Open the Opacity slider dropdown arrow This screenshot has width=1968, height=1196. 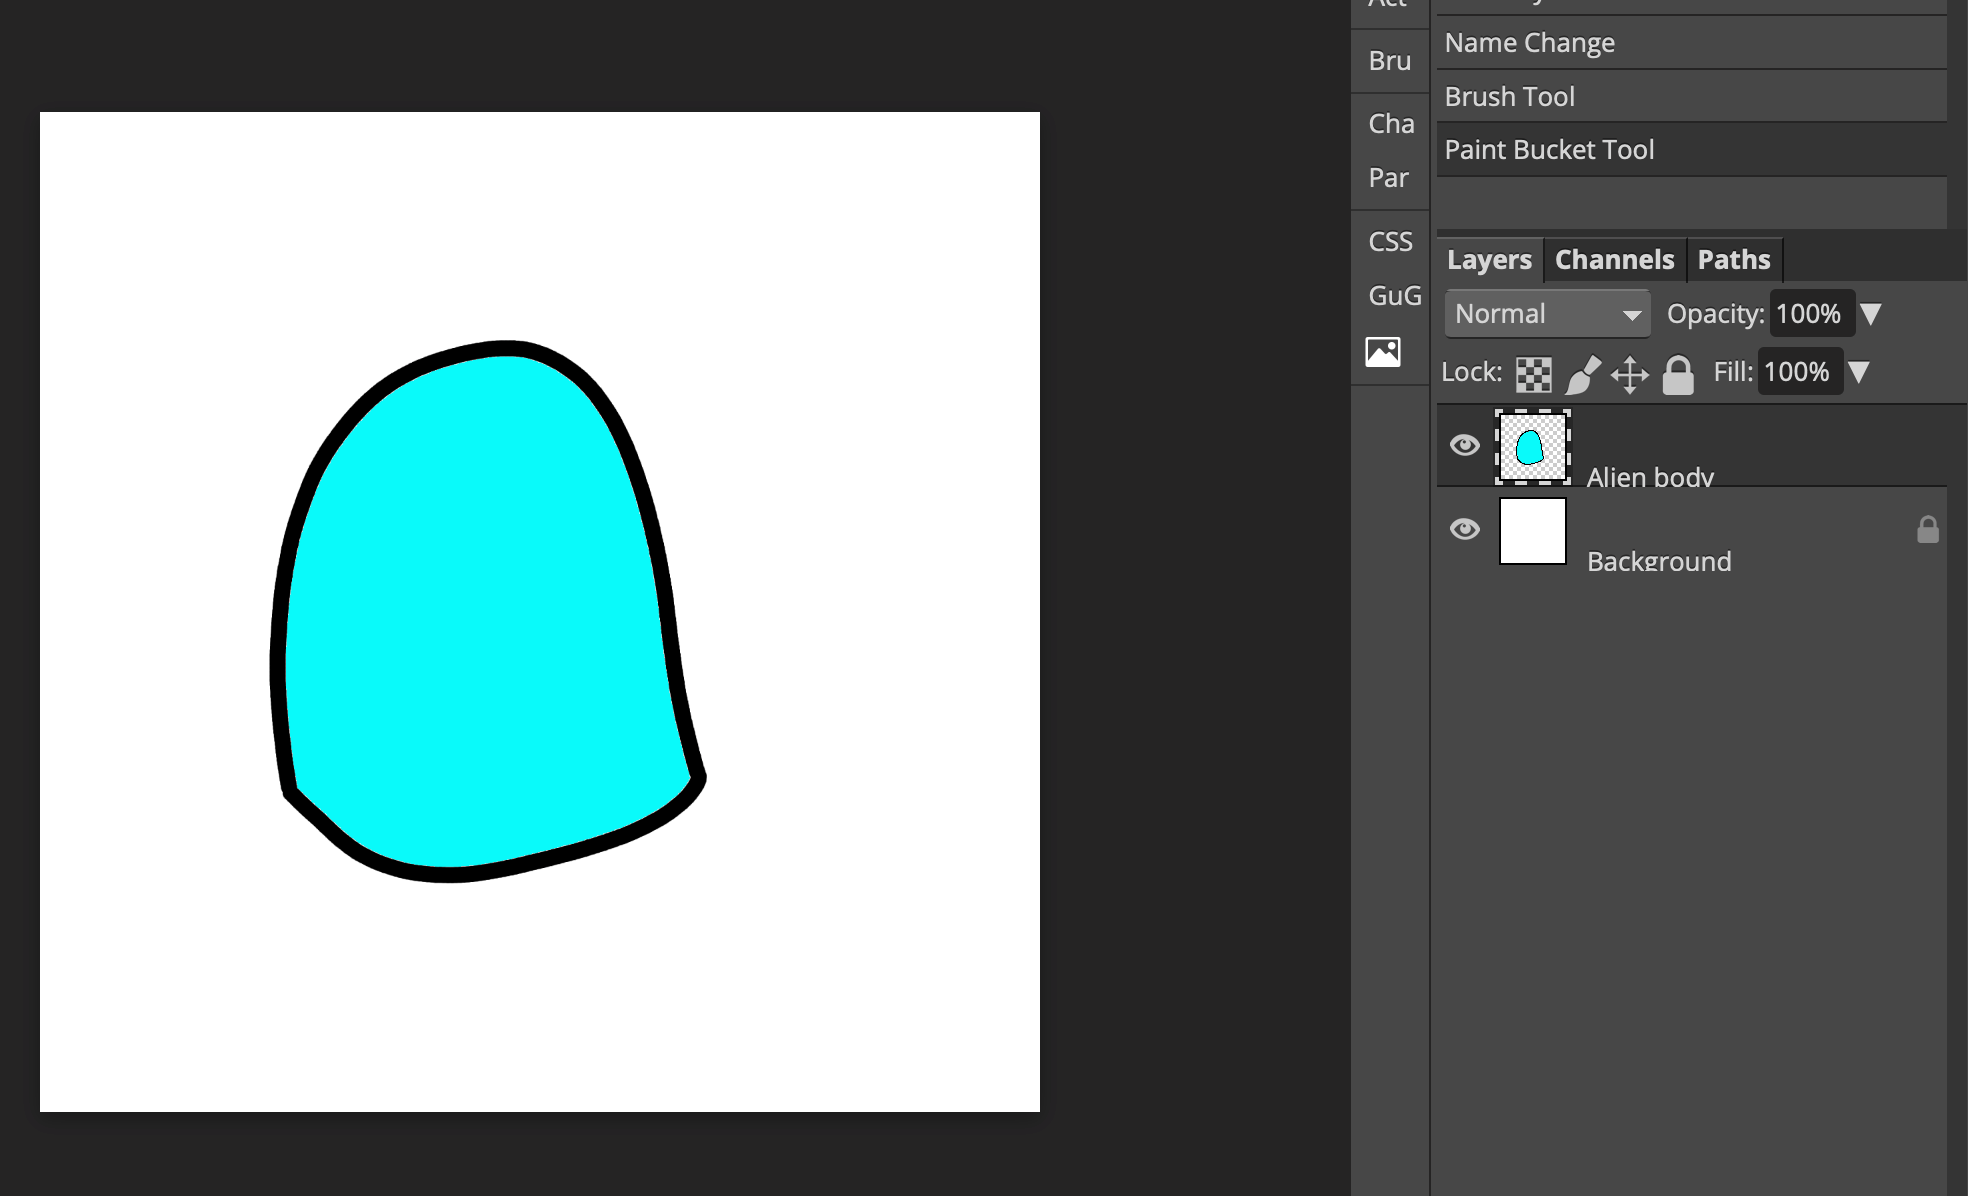coord(1871,314)
